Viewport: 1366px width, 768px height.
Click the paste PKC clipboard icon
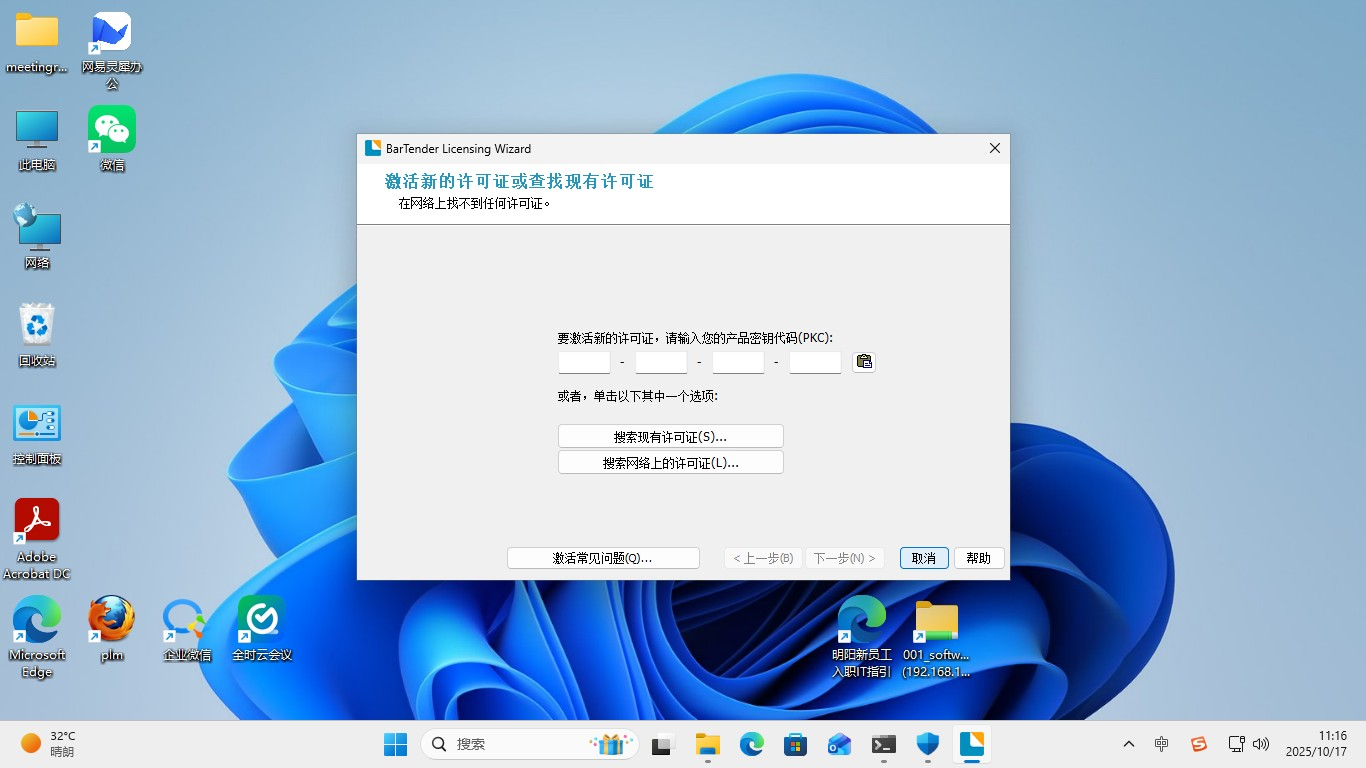[x=864, y=362]
